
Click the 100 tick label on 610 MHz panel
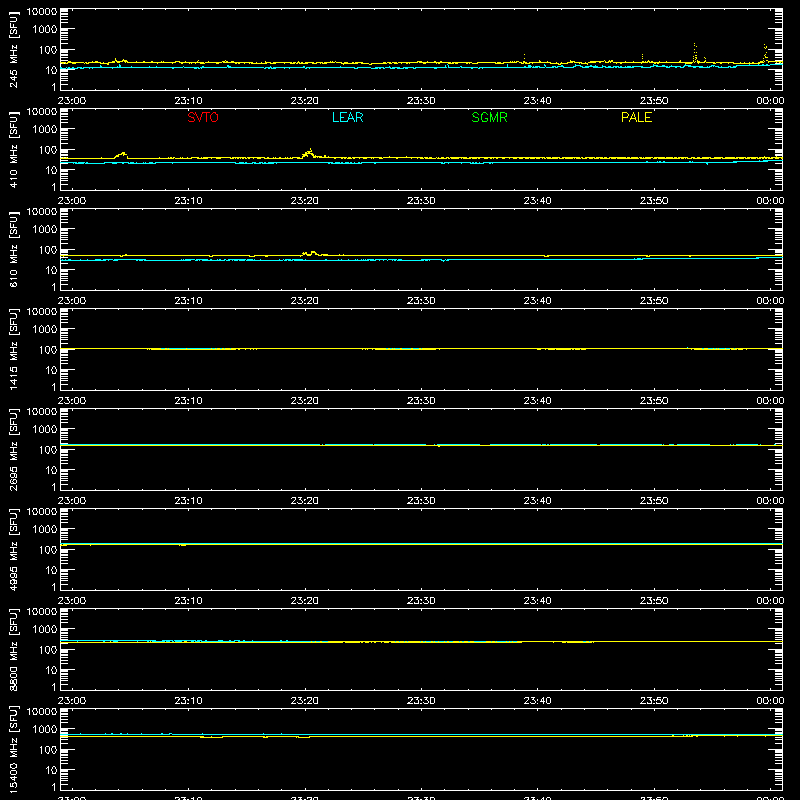tap(48, 250)
